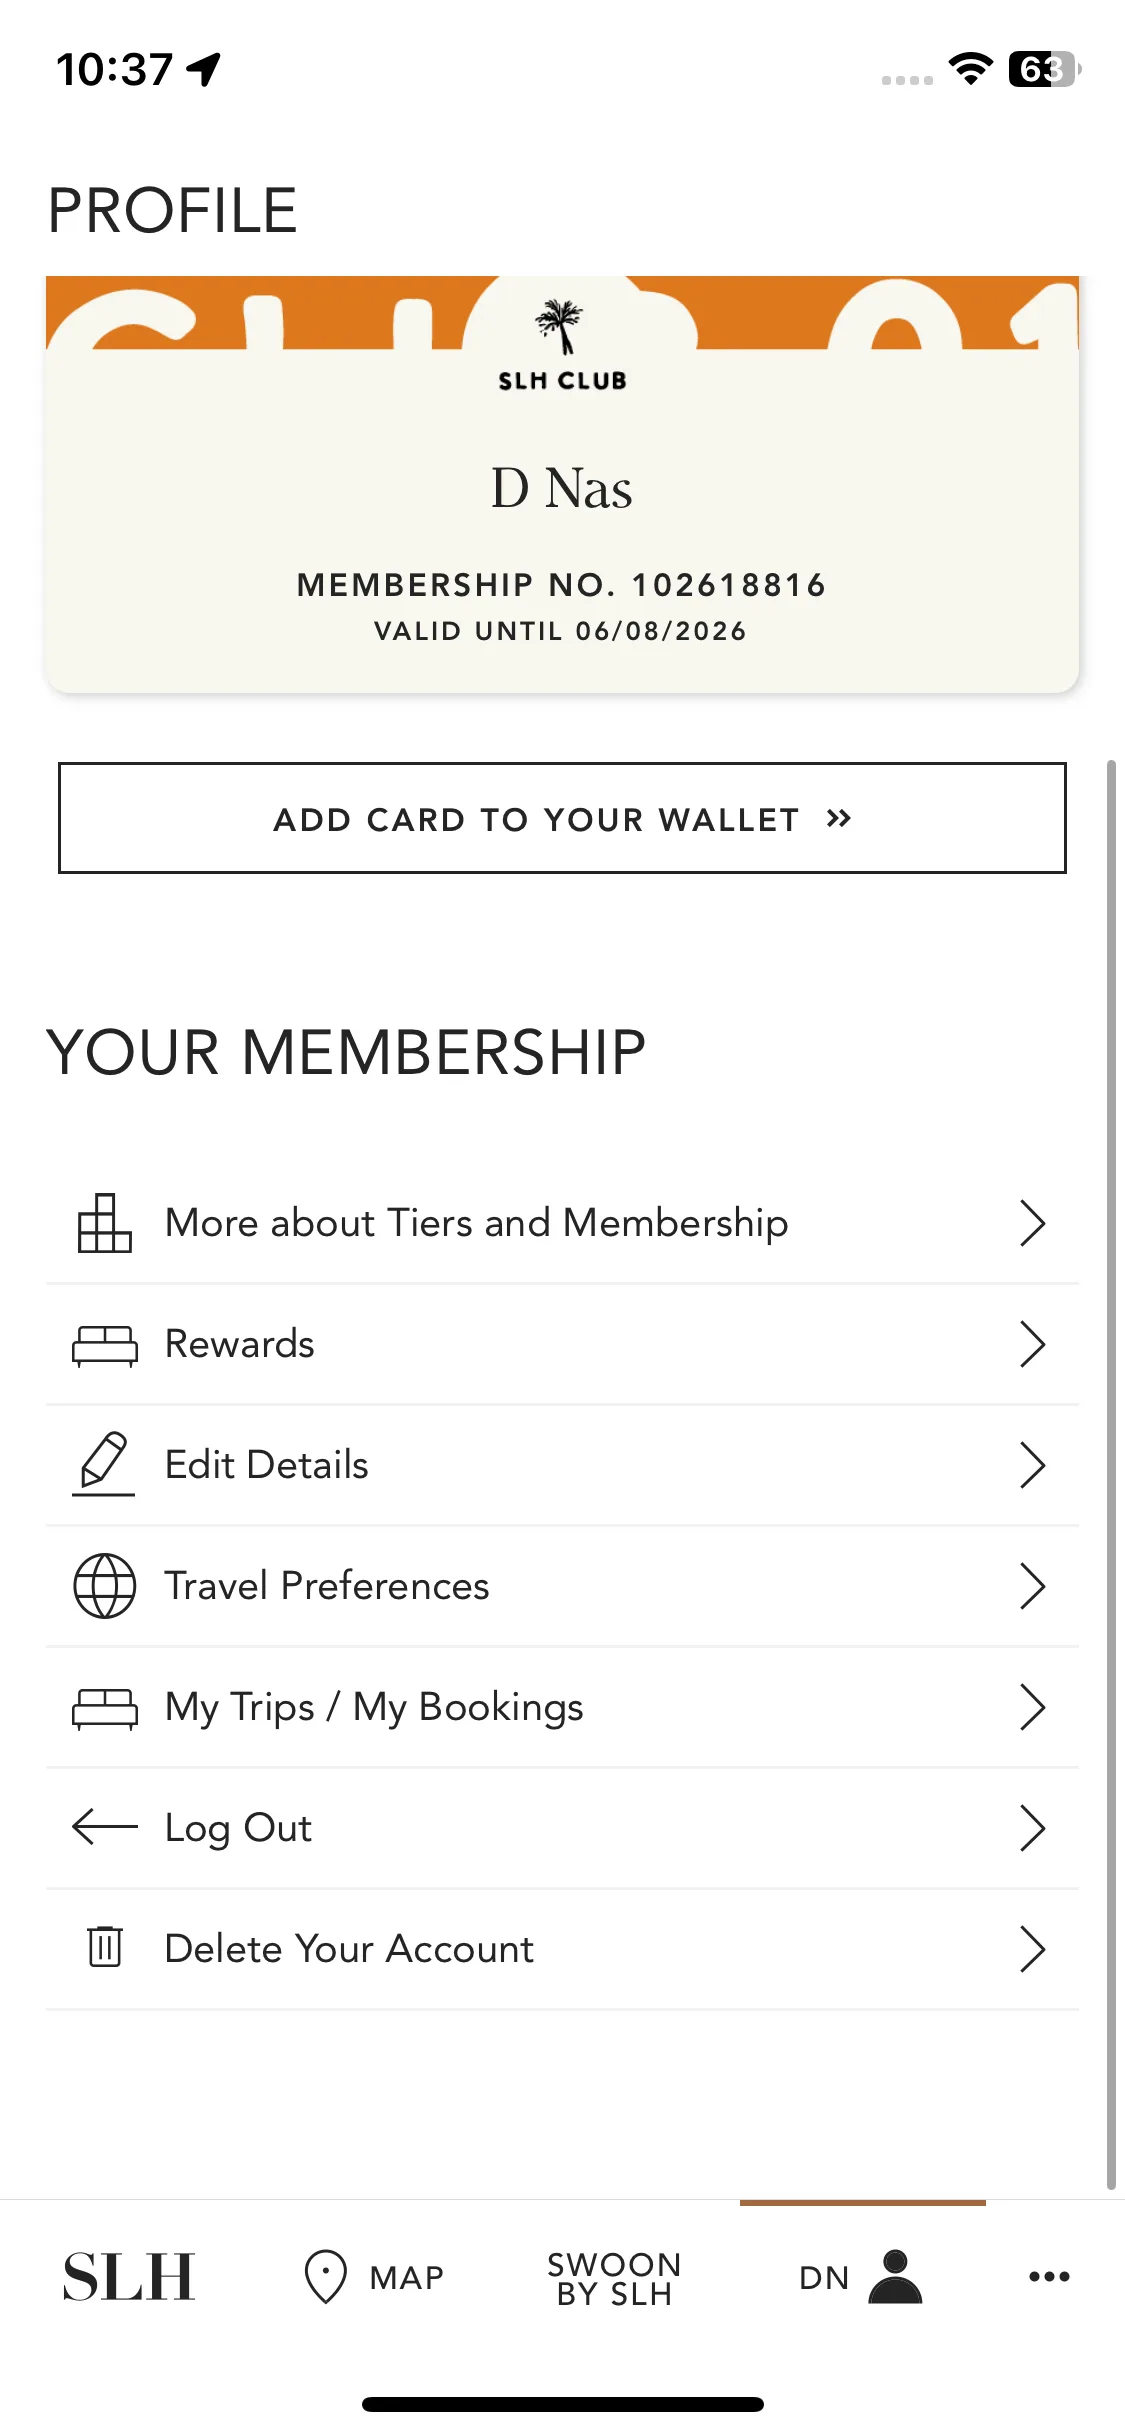Tap the bed icon beside My Trips
Screen dimensions: 1125x2436
105,1708
